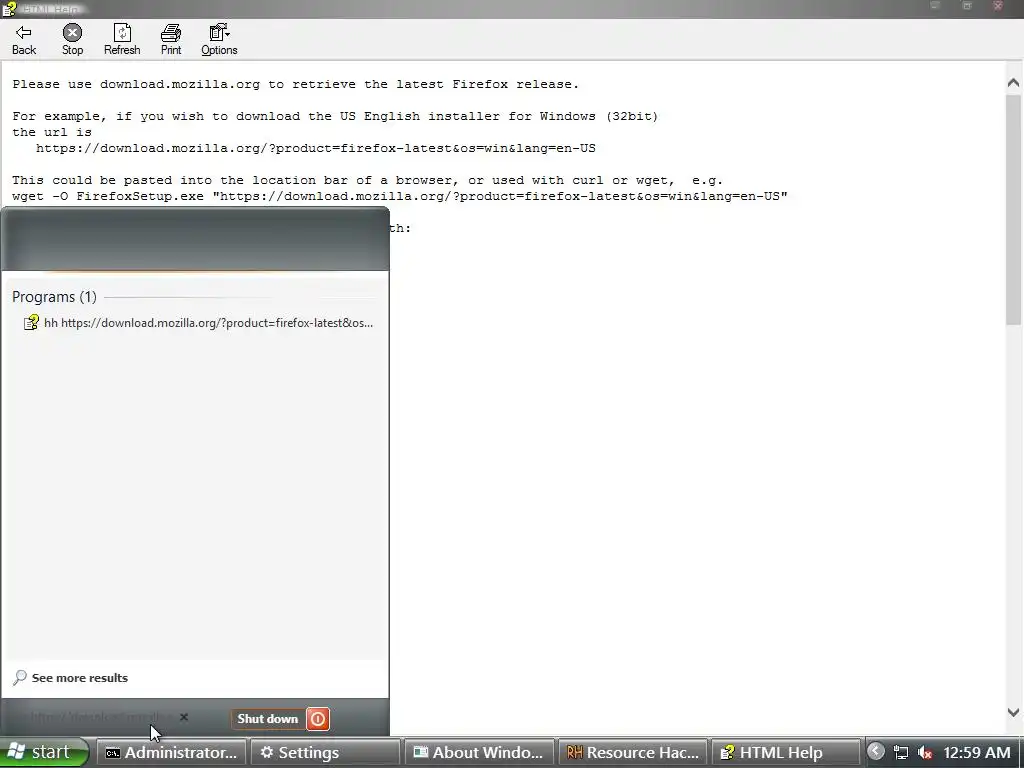The image size is (1024, 768).
Task: Switch to Settings taskbar item
Action: pyautogui.click(x=325, y=752)
